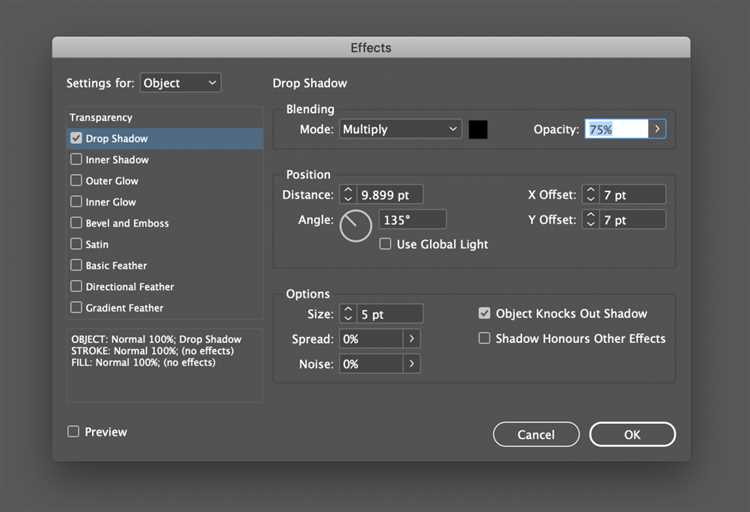Select Transparency in the effects list

click(x=101, y=118)
